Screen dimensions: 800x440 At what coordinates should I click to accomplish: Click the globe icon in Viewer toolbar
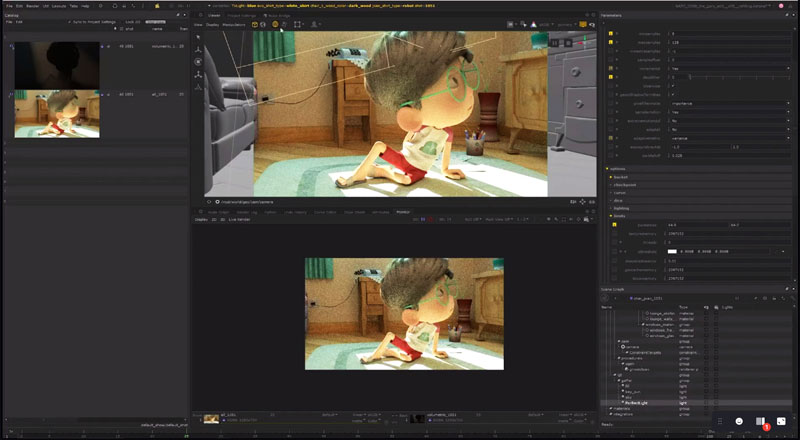click(263, 25)
